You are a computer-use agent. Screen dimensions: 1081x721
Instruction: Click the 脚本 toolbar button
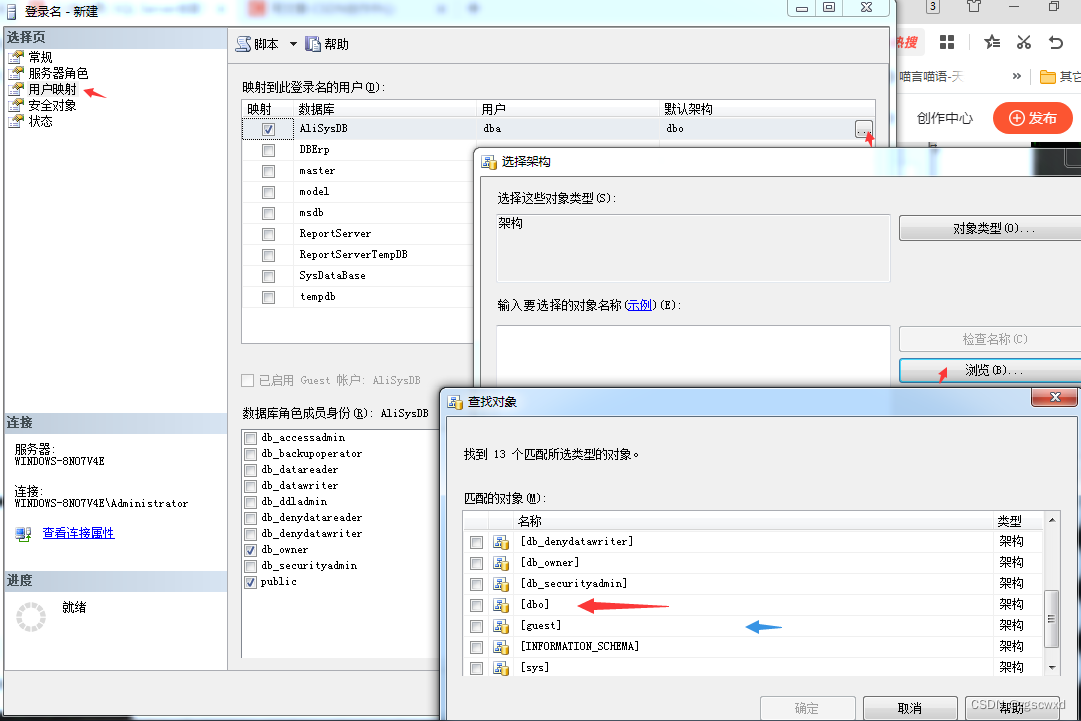[x=257, y=44]
